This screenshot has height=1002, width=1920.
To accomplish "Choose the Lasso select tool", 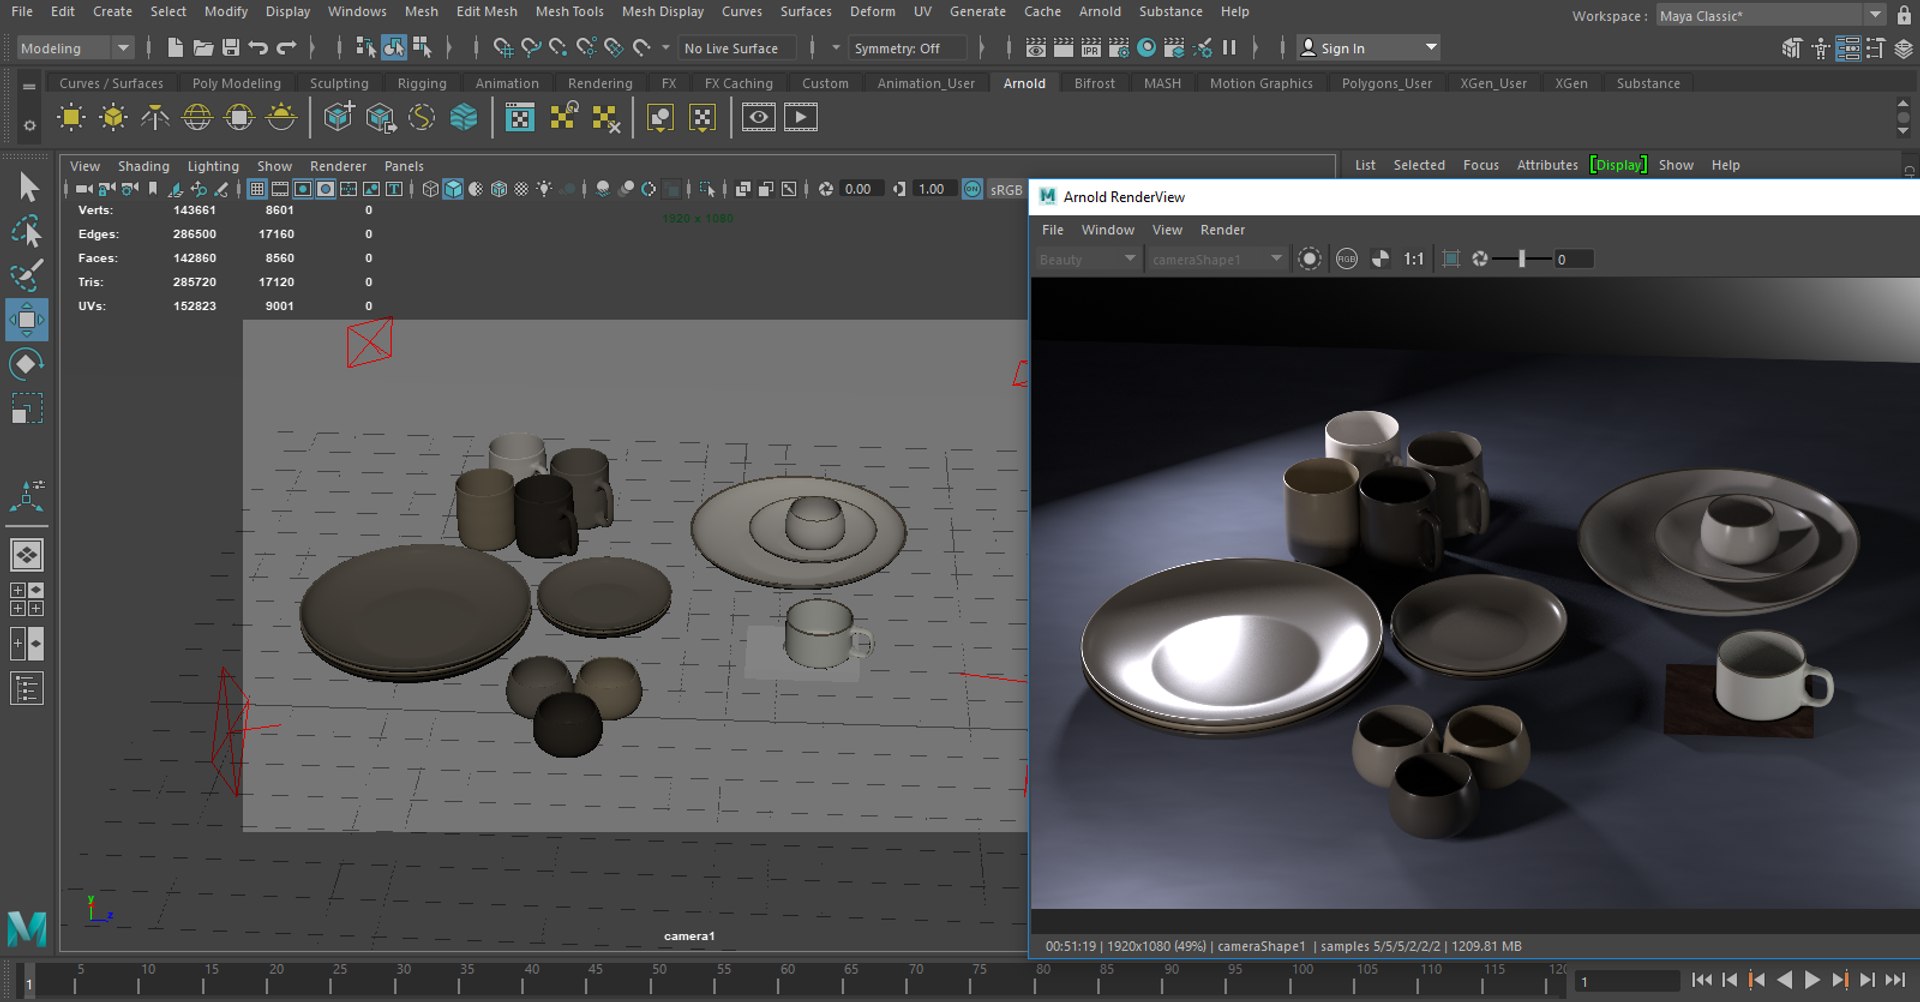I will click(x=27, y=231).
